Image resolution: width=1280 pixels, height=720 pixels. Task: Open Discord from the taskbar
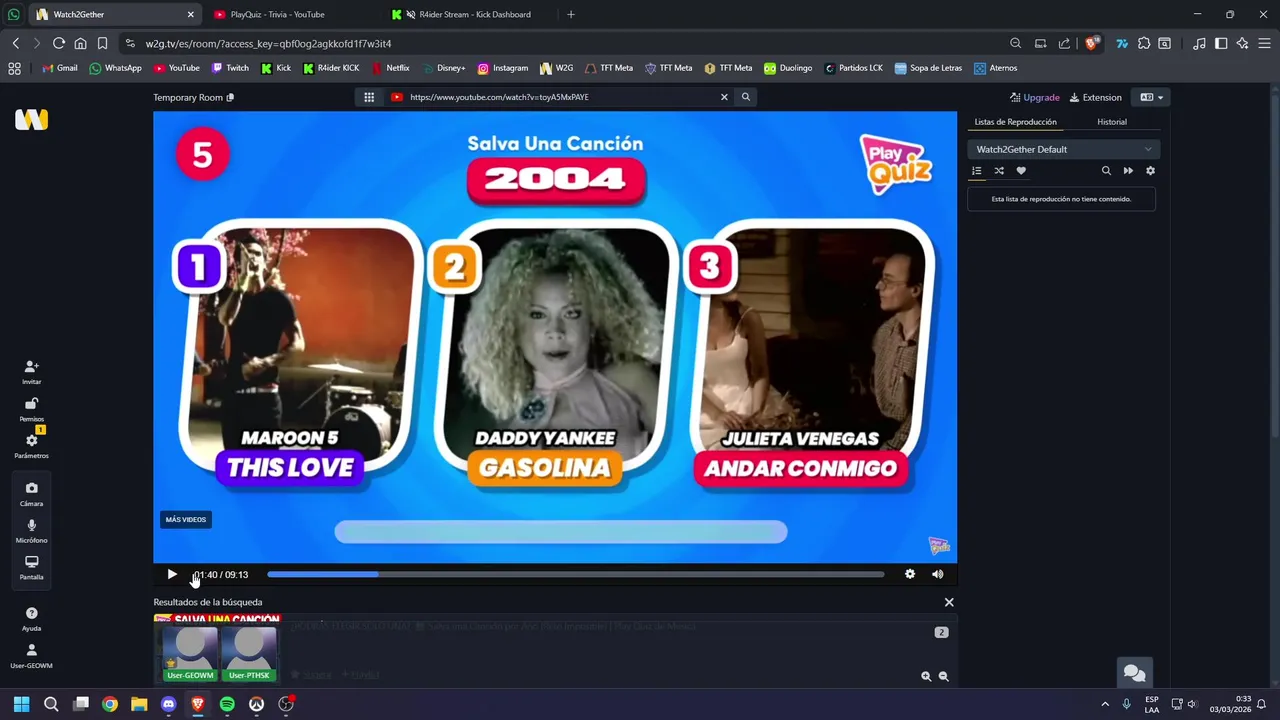coord(168,704)
